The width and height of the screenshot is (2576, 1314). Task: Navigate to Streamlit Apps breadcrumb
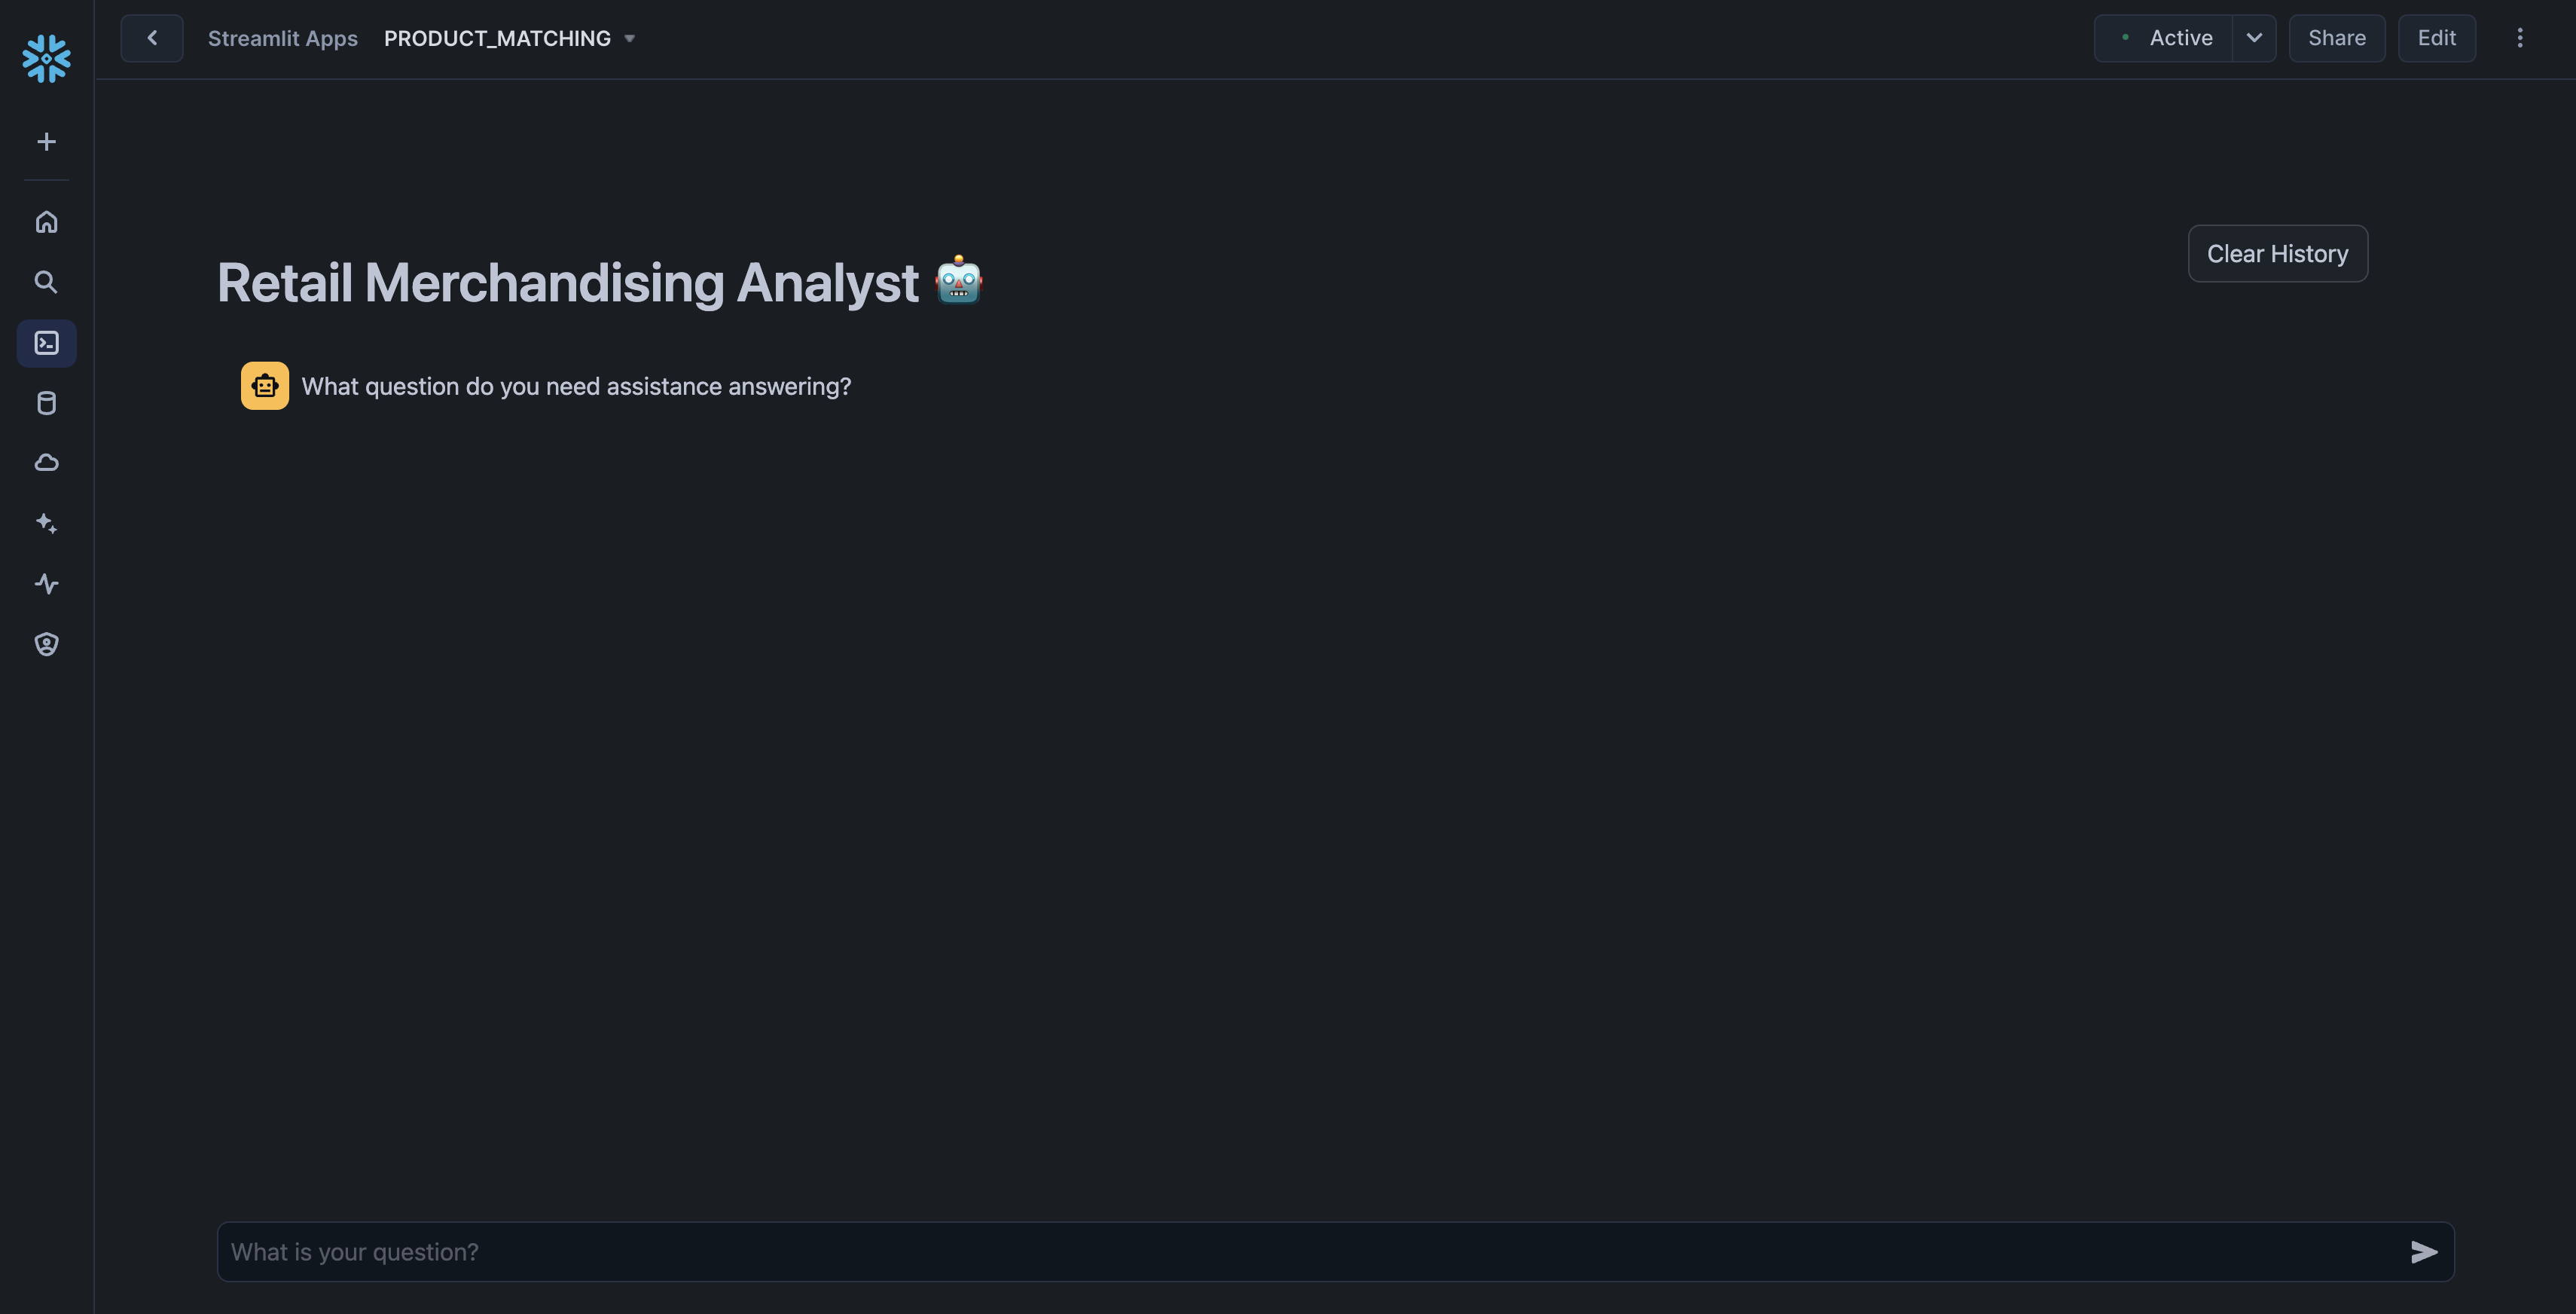click(283, 38)
